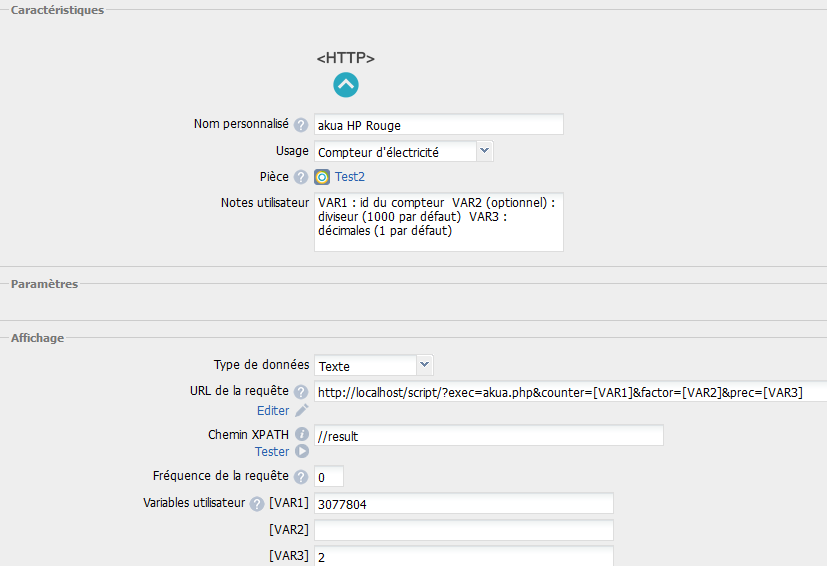Click the Editer link
This screenshot has height=566, width=827.
tap(273, 411)
